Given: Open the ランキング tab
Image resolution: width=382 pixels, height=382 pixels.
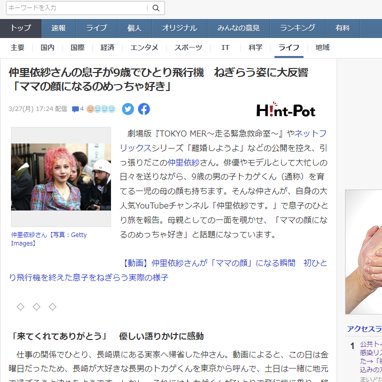Looking at the screenshot, I should (297, 28).
